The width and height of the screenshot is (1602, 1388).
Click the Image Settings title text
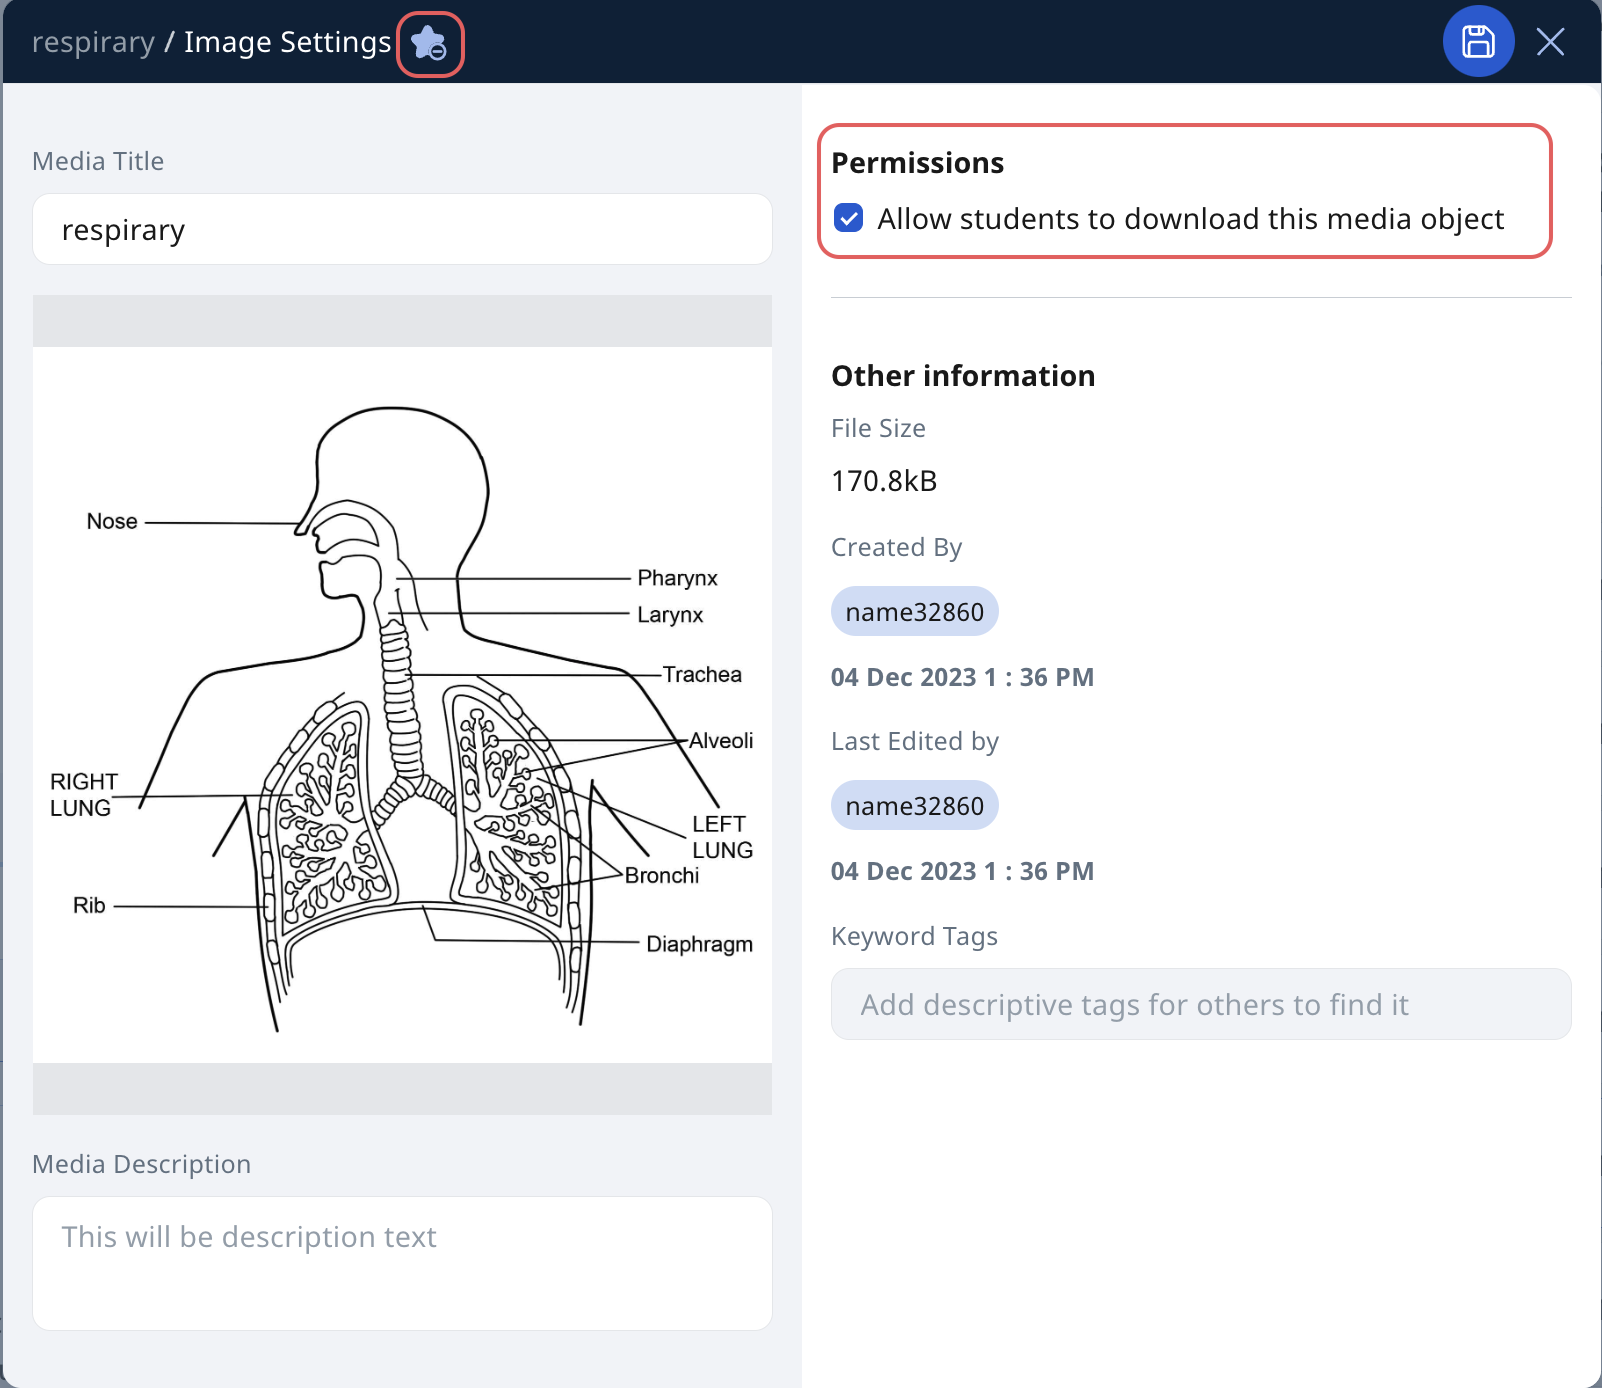click(x=287, y=42)
